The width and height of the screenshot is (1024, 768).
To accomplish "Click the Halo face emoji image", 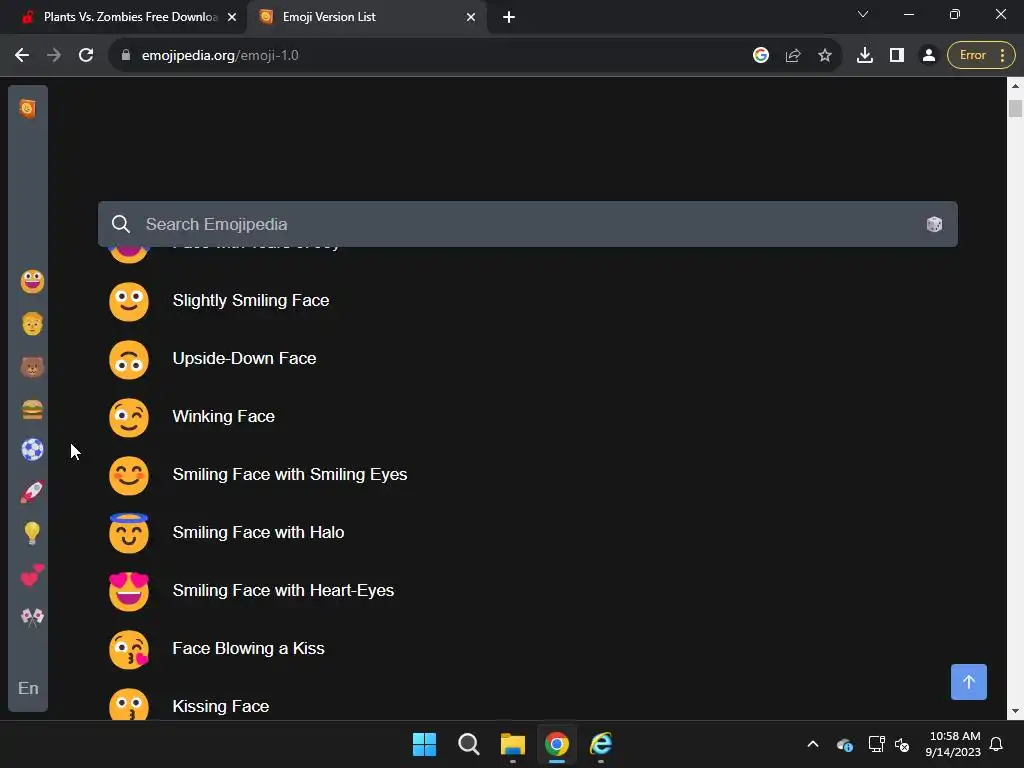I will coord(129,533).
